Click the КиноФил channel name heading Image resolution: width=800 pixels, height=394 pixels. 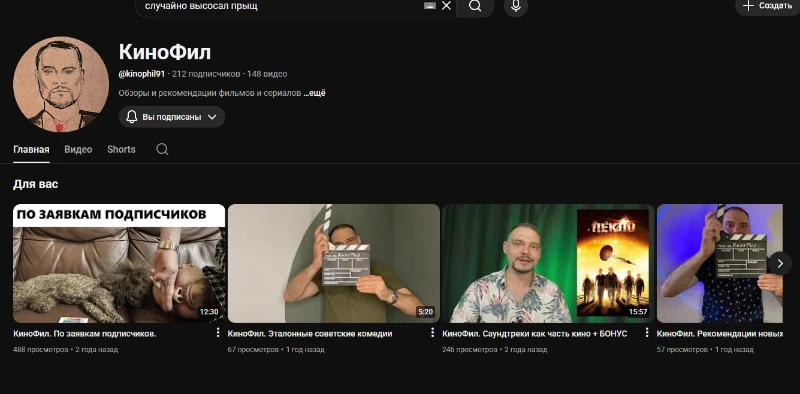point(165,52)
